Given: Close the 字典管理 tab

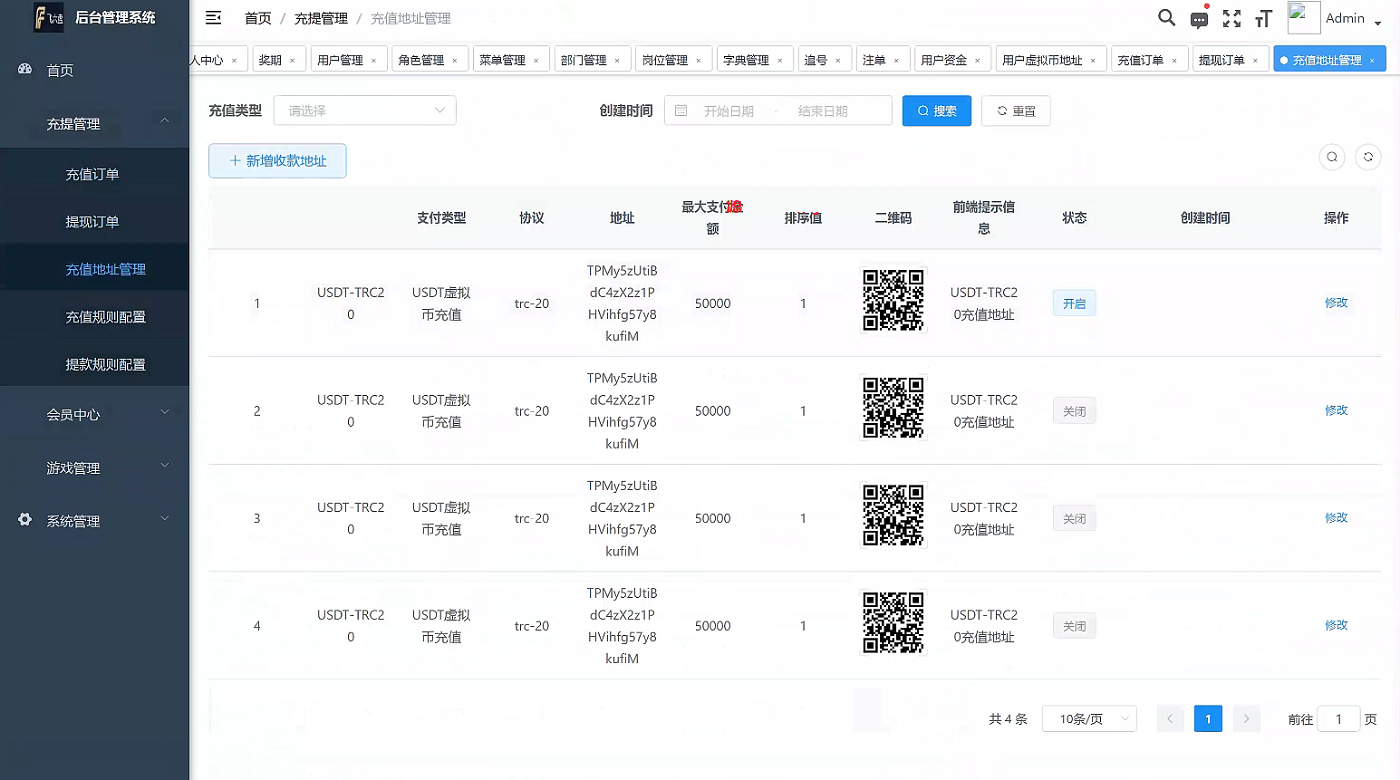Looking at the screenshot, I should click(x=779, y=61).
